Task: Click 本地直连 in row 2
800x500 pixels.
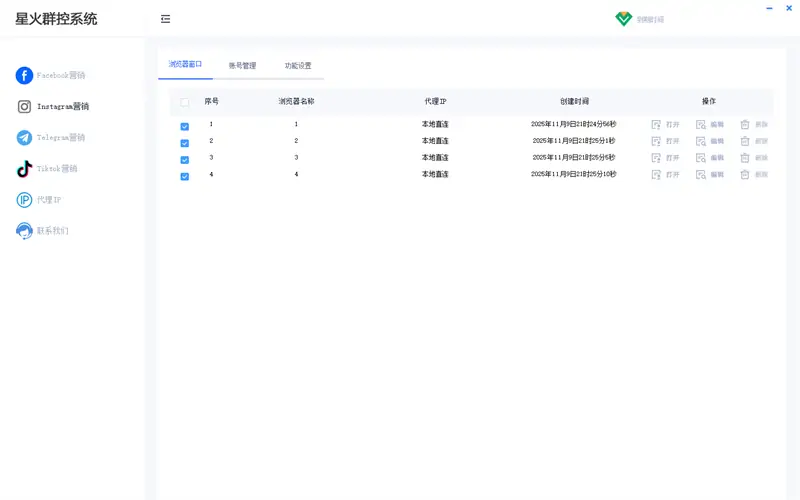Action: (435, 141)
